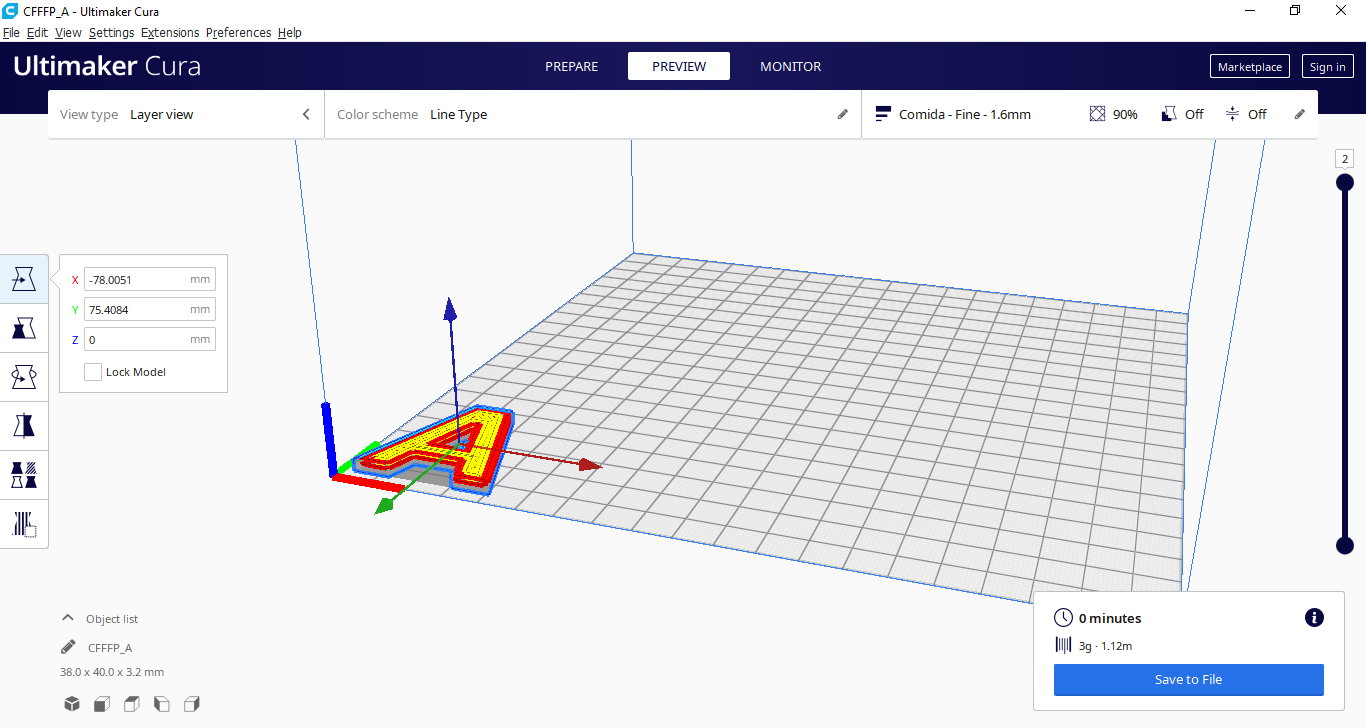This screenshot has height=728, width=1366.
Task: Switch to left side view cube icon
Action: point(162,704)
